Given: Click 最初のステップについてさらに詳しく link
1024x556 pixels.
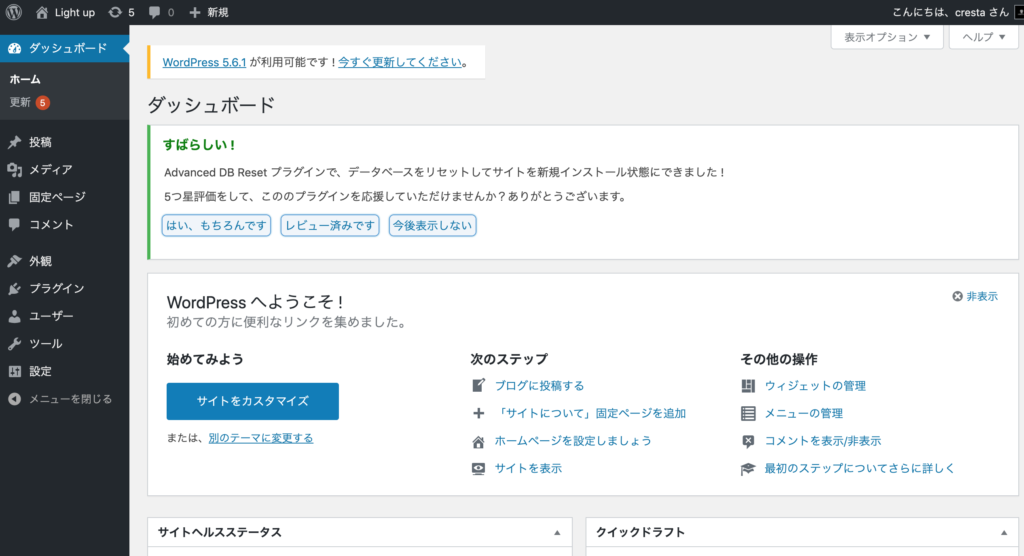Looking at the screenshot, I should coord(859,469).
